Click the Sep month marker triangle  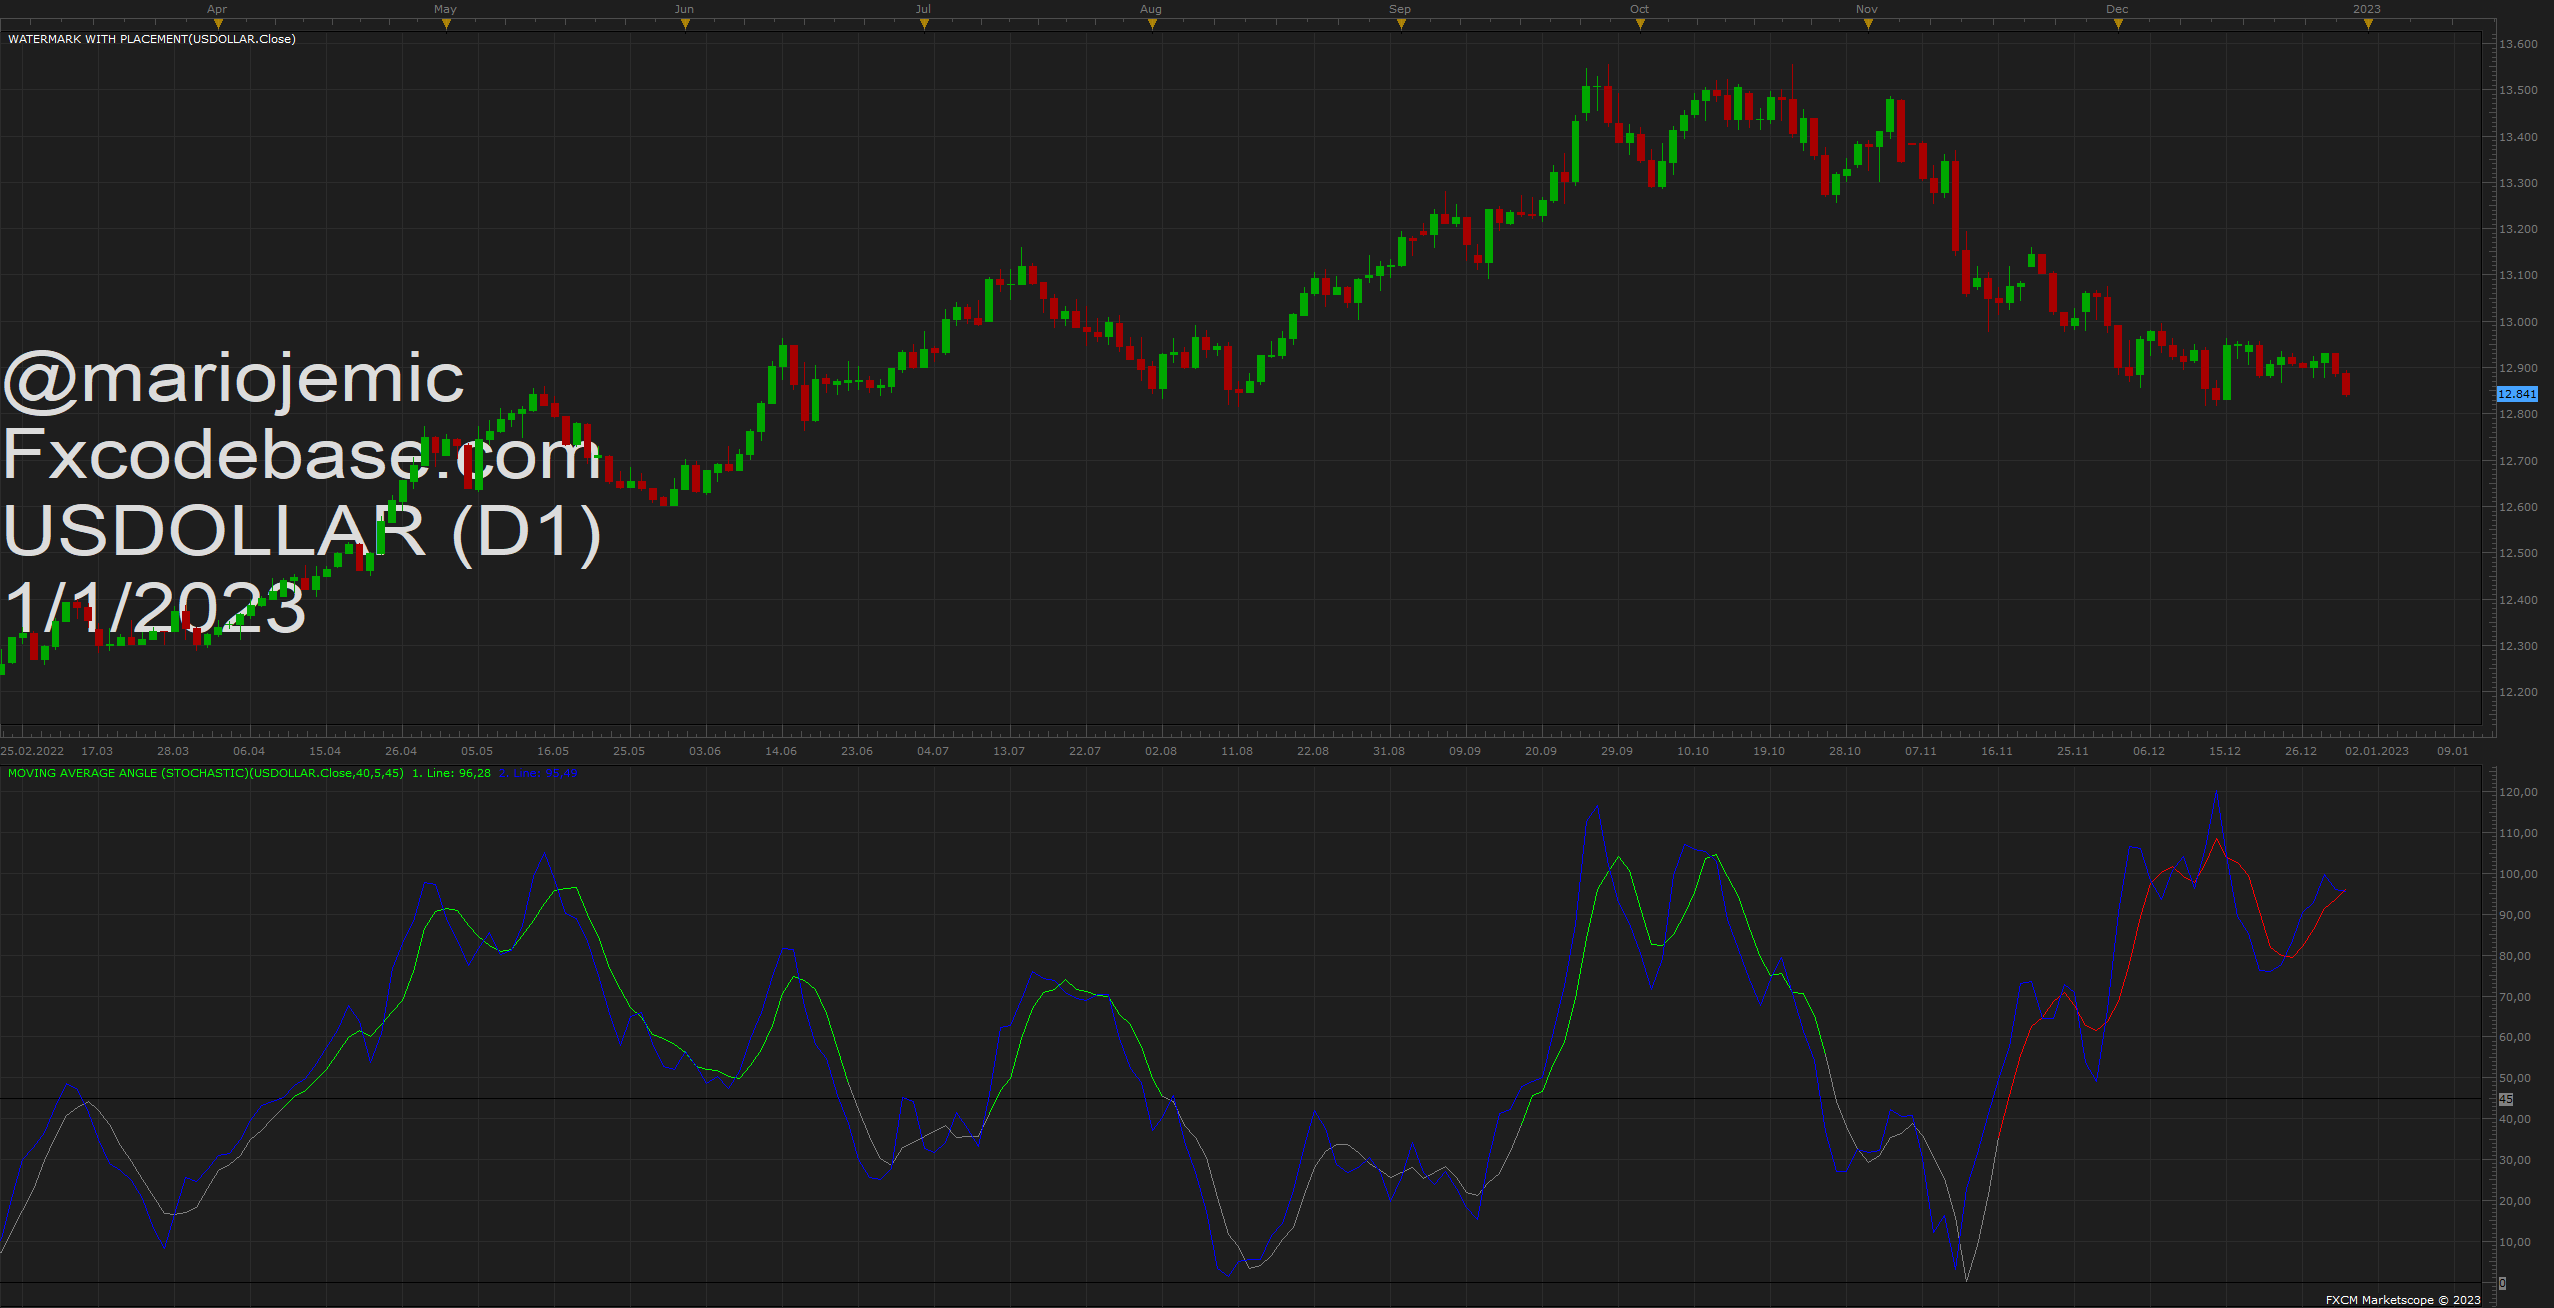point(1401,24)
